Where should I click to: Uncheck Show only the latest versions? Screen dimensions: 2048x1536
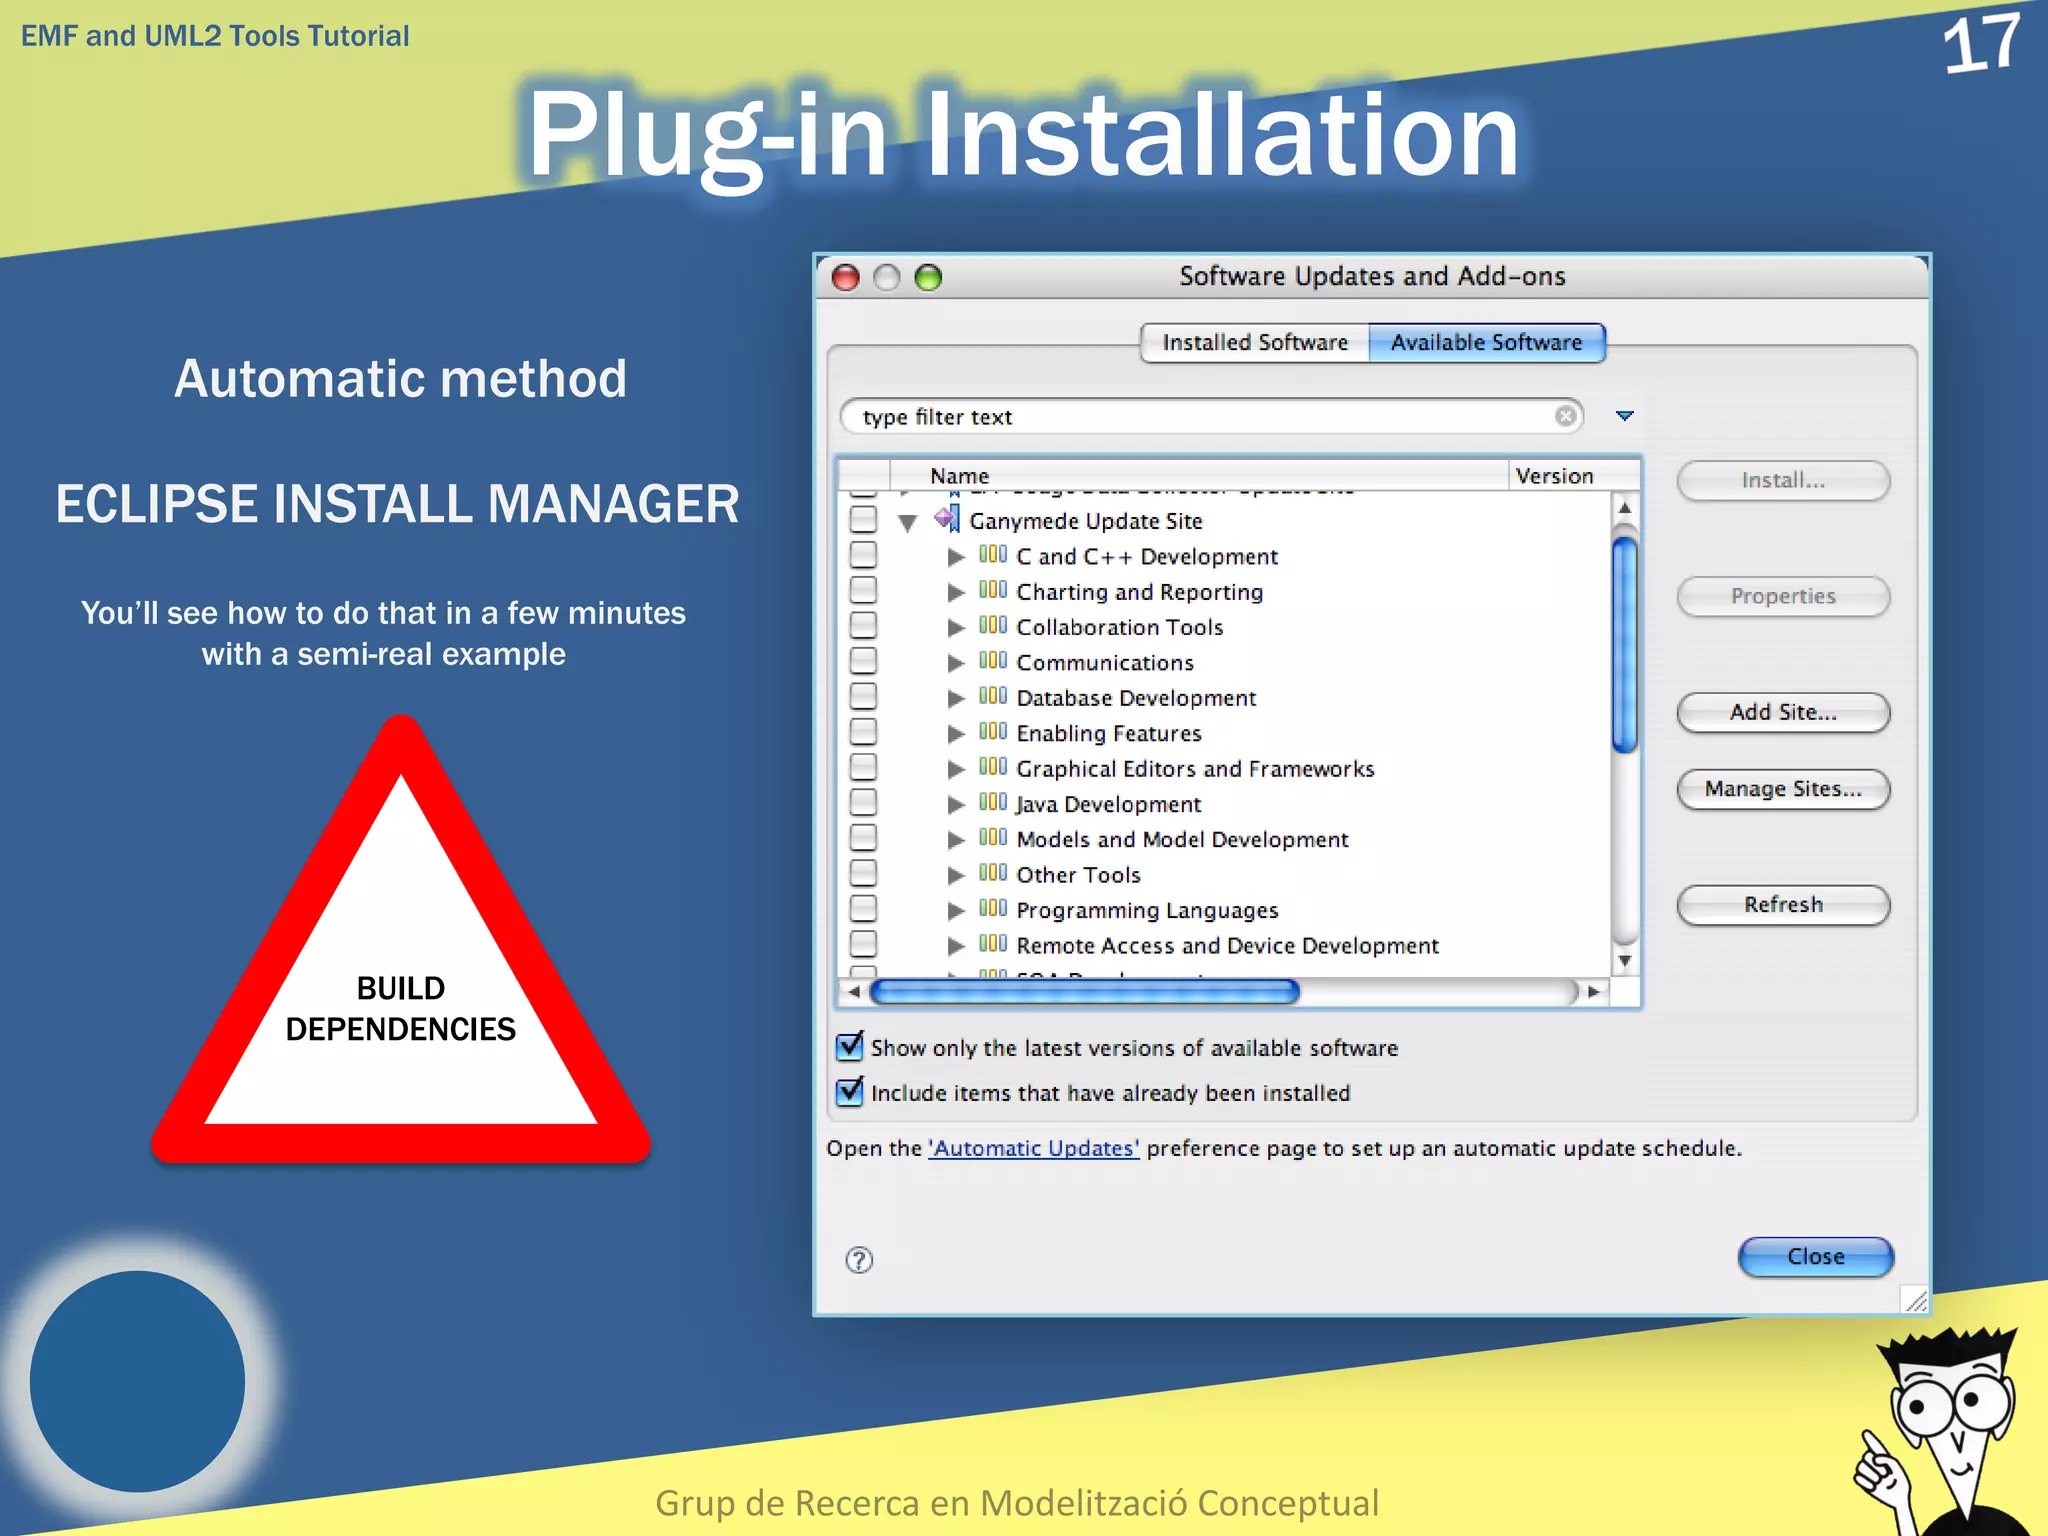point(850,1047)
